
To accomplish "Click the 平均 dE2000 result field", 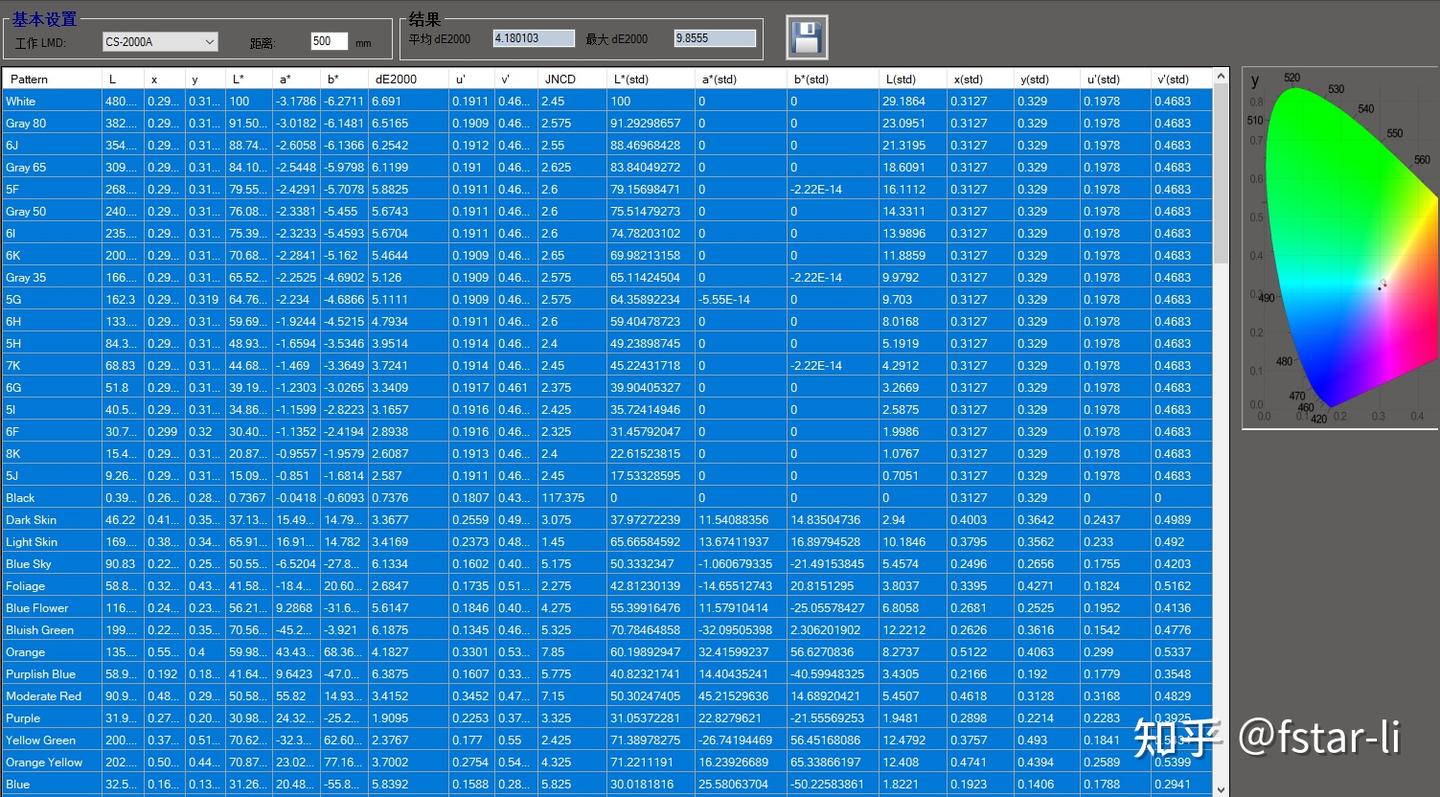I will [x=534, y=38].
